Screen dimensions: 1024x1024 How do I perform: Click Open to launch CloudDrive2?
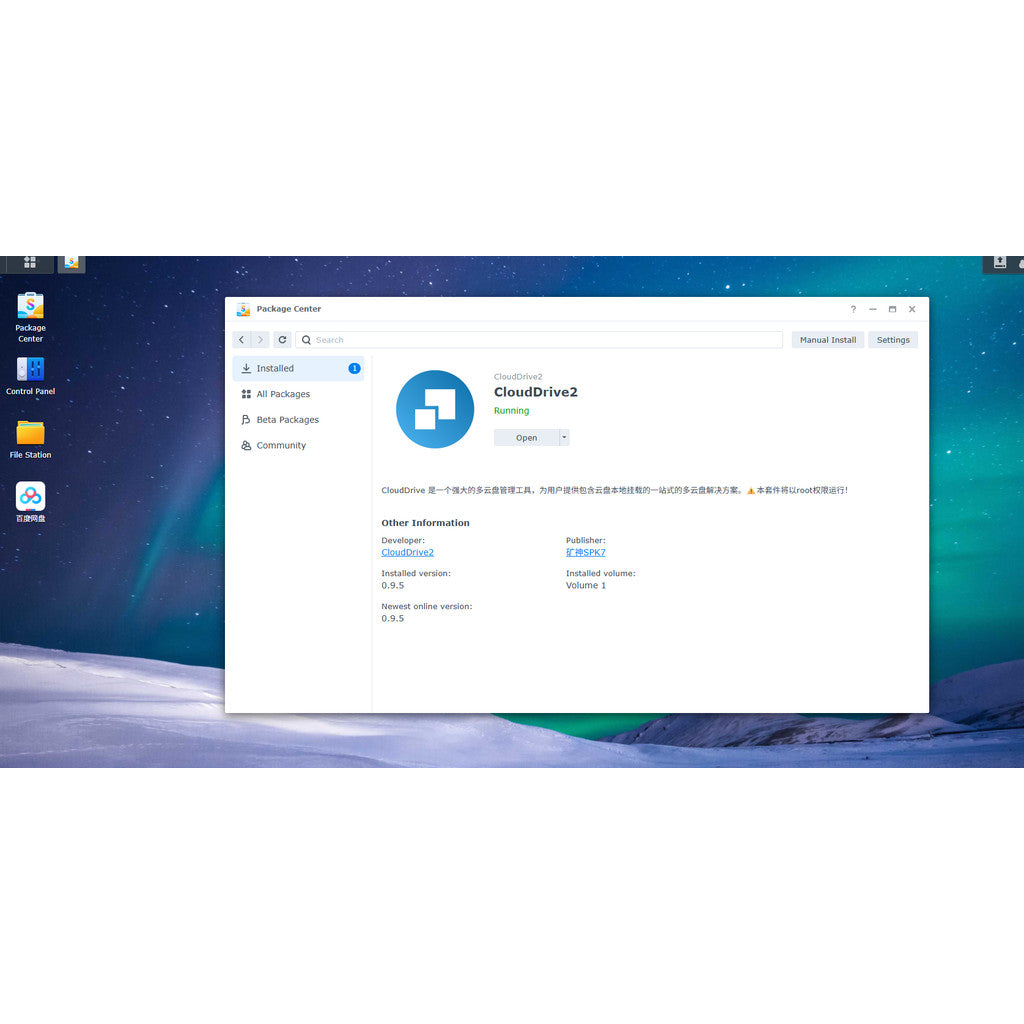(x=526, y=438)
